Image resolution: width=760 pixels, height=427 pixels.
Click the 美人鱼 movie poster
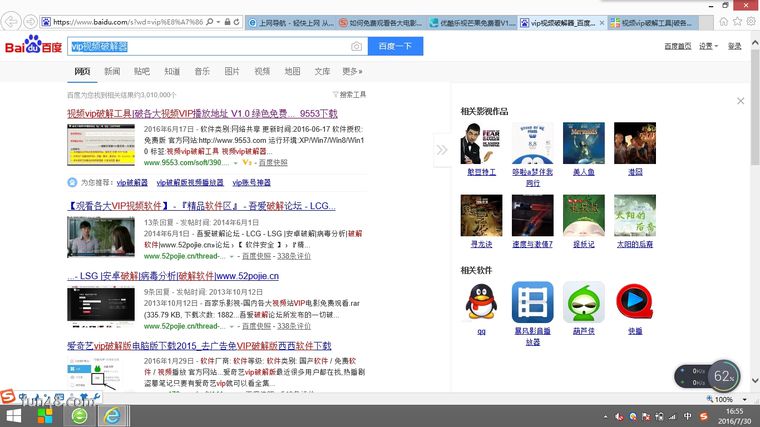[584, 143]
